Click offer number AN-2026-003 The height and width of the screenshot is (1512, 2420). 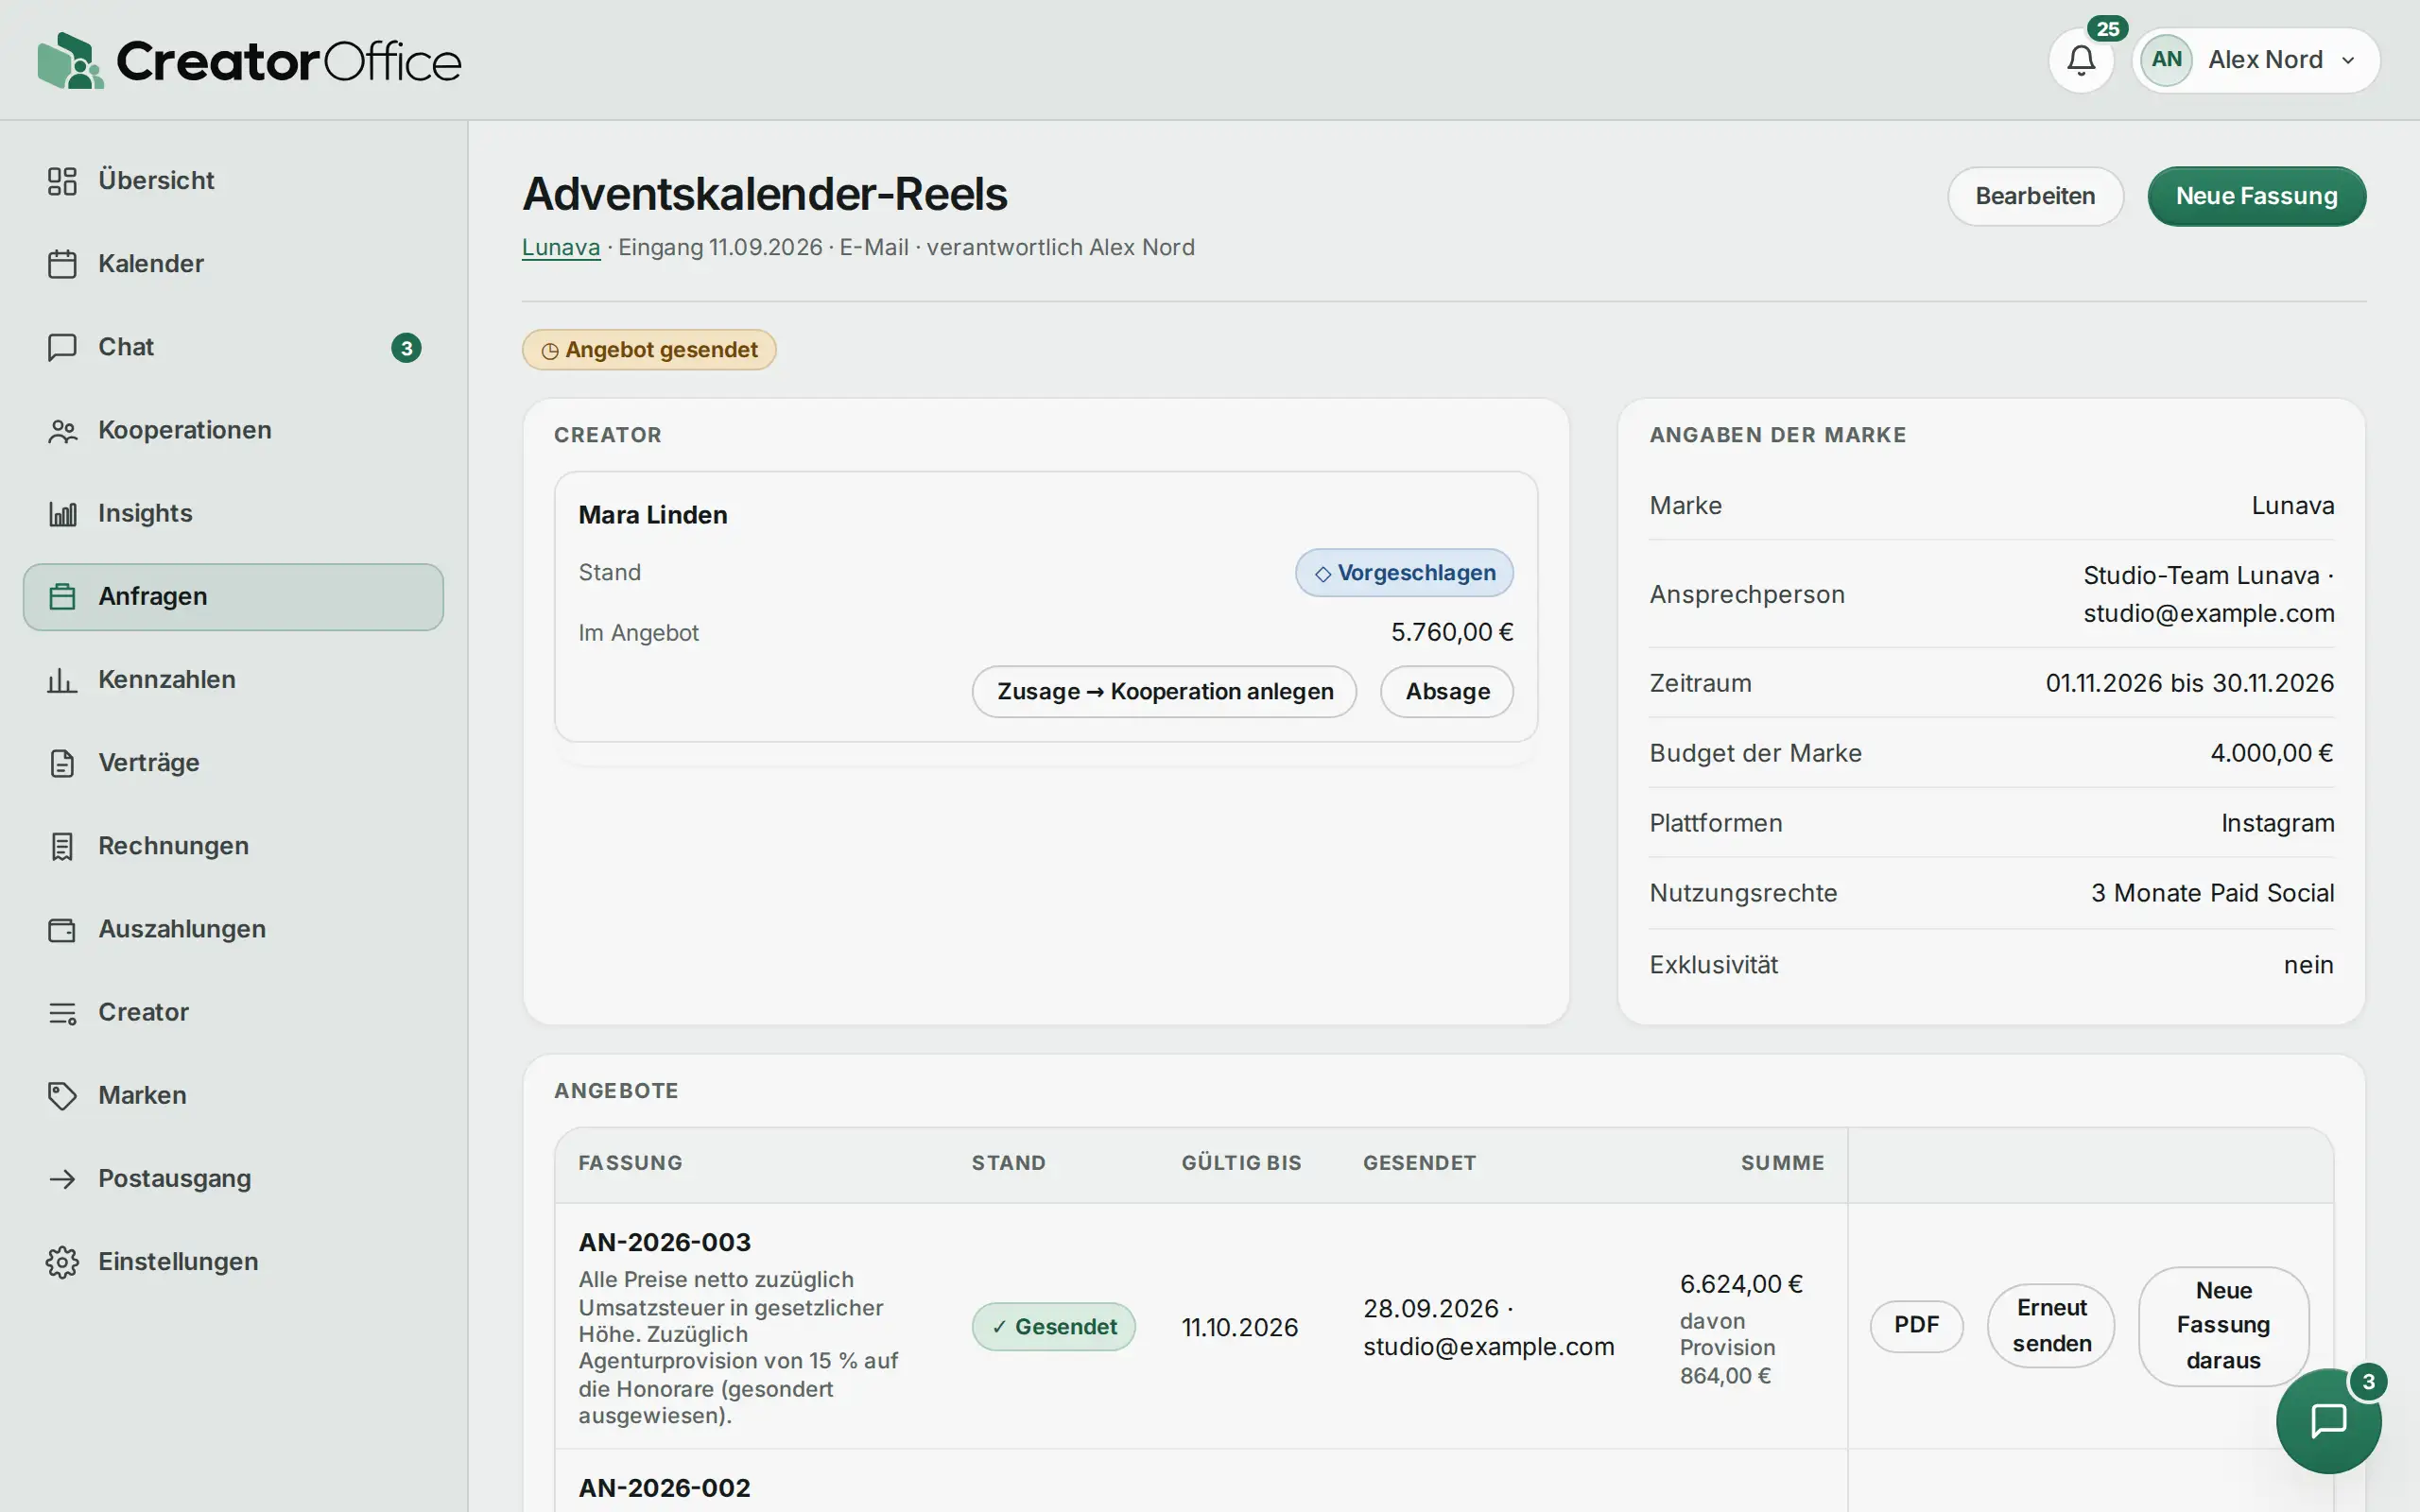tap(664, 1242)
